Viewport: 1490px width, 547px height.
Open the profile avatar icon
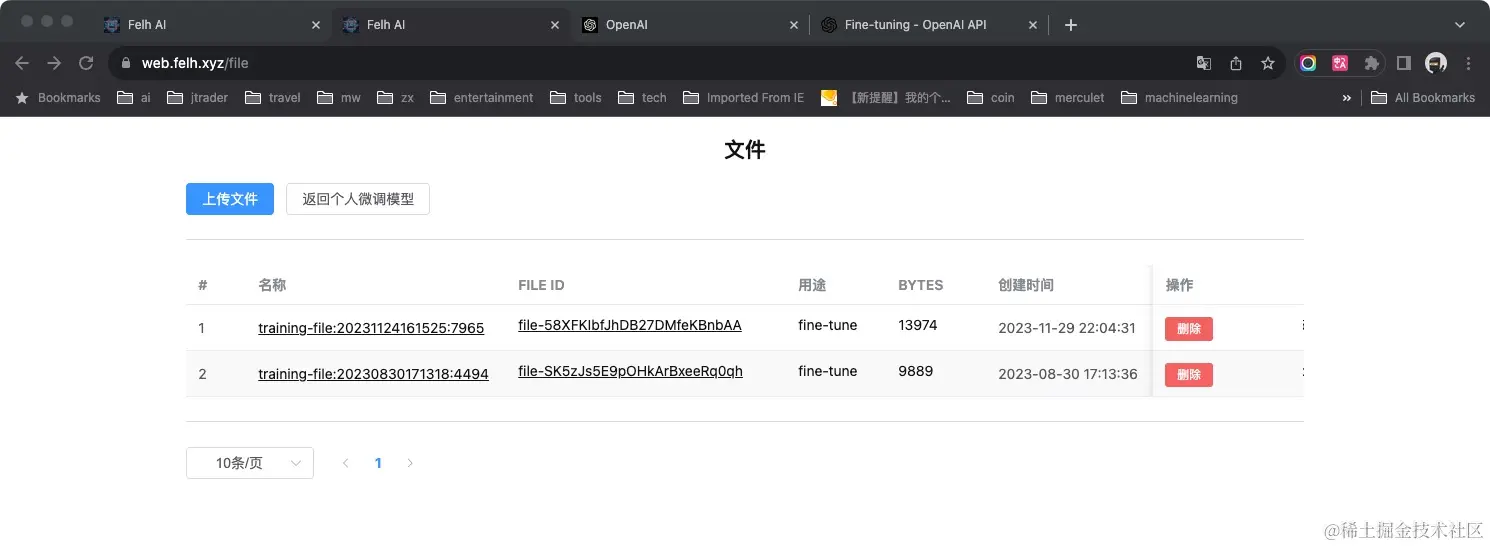(1436, 63)
